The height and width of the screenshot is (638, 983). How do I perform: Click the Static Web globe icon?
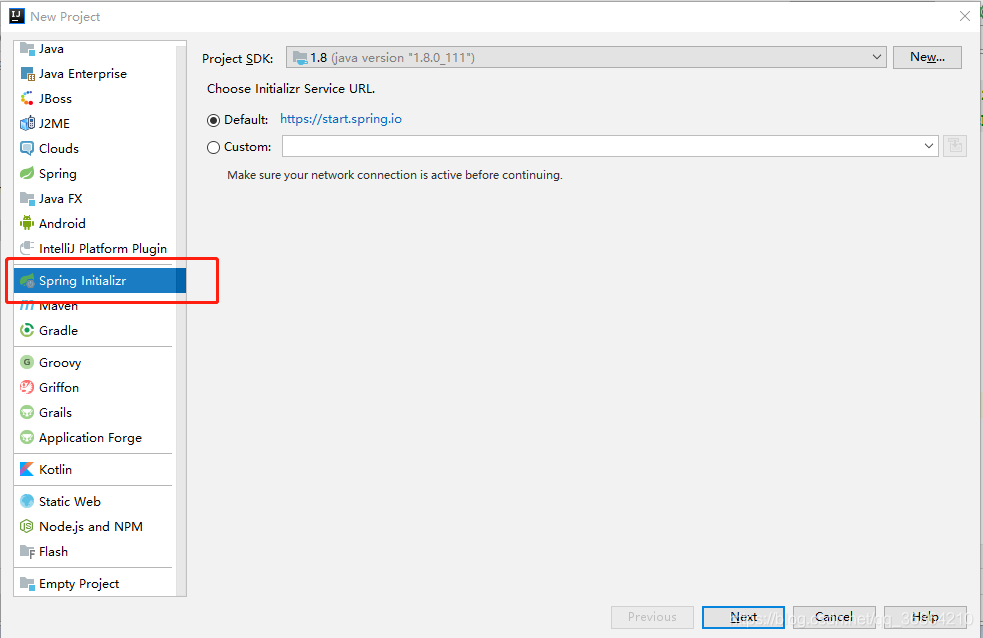27,501
